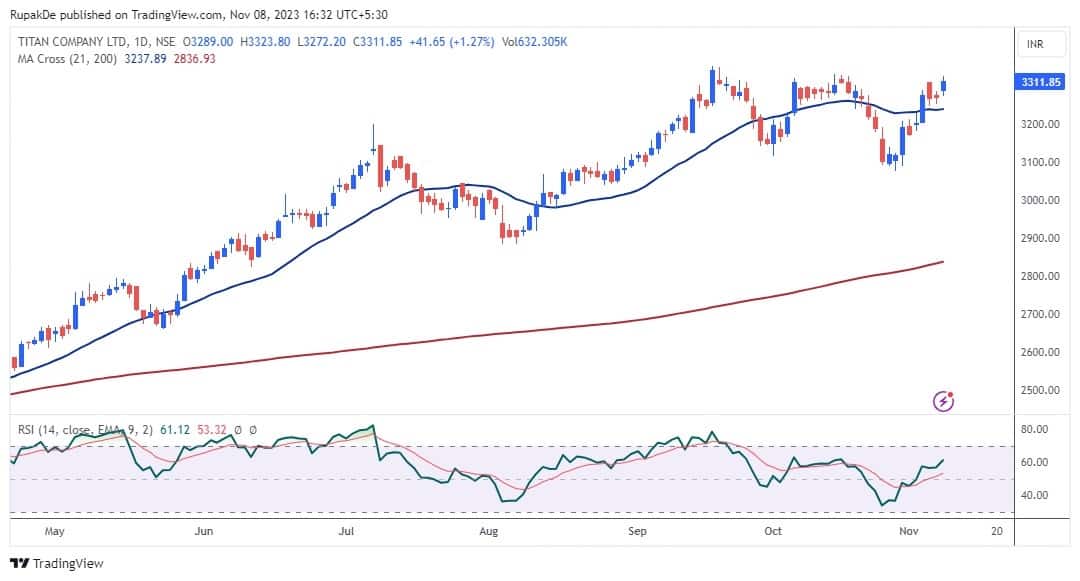The height and width of the screenshot is (581, 1080).
Task: Click the low value L3272.20
Action: 322,42
